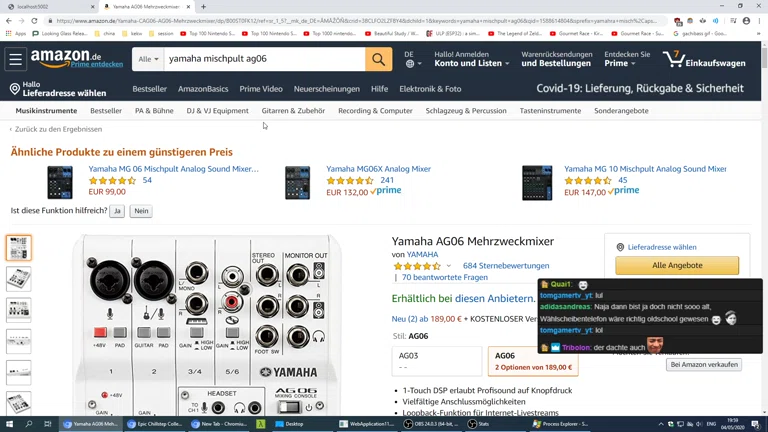Open the 684 Sternebewertungen link

[506, 266]
